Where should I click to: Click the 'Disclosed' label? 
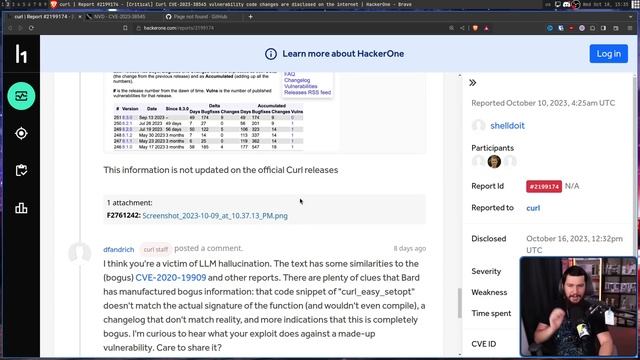tap(489, 239)
